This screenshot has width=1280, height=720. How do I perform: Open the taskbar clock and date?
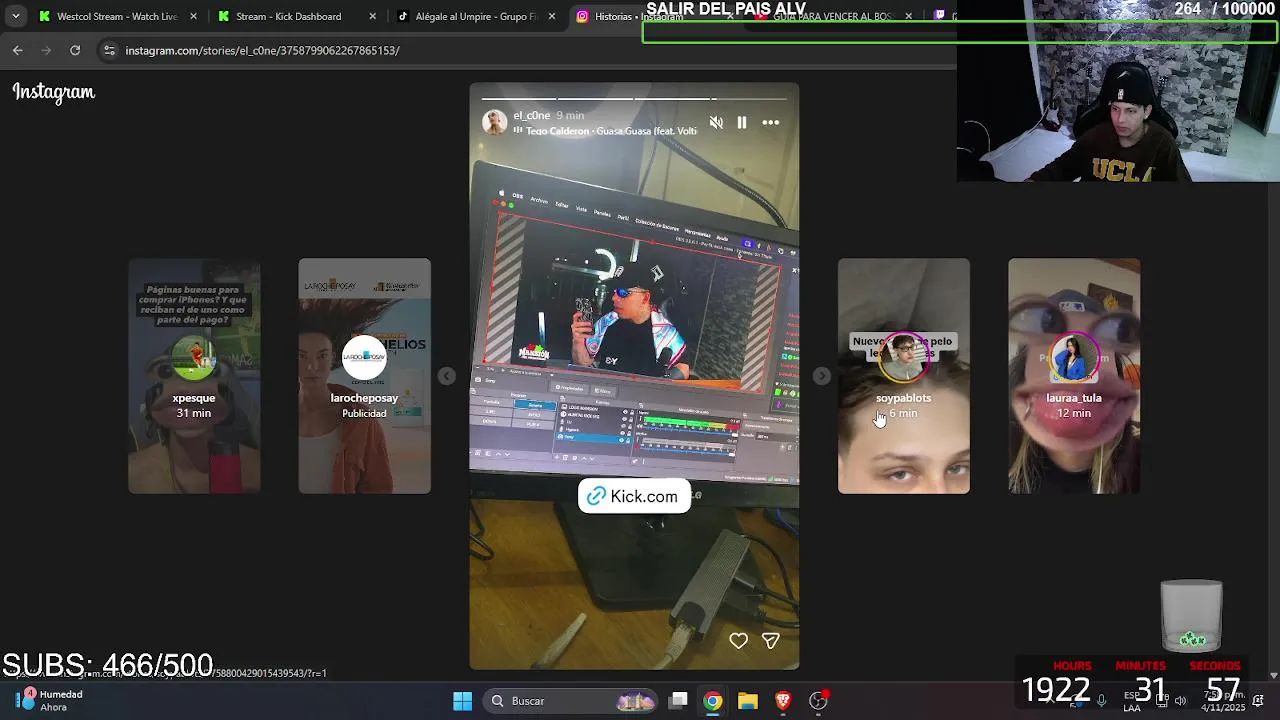1223,700
